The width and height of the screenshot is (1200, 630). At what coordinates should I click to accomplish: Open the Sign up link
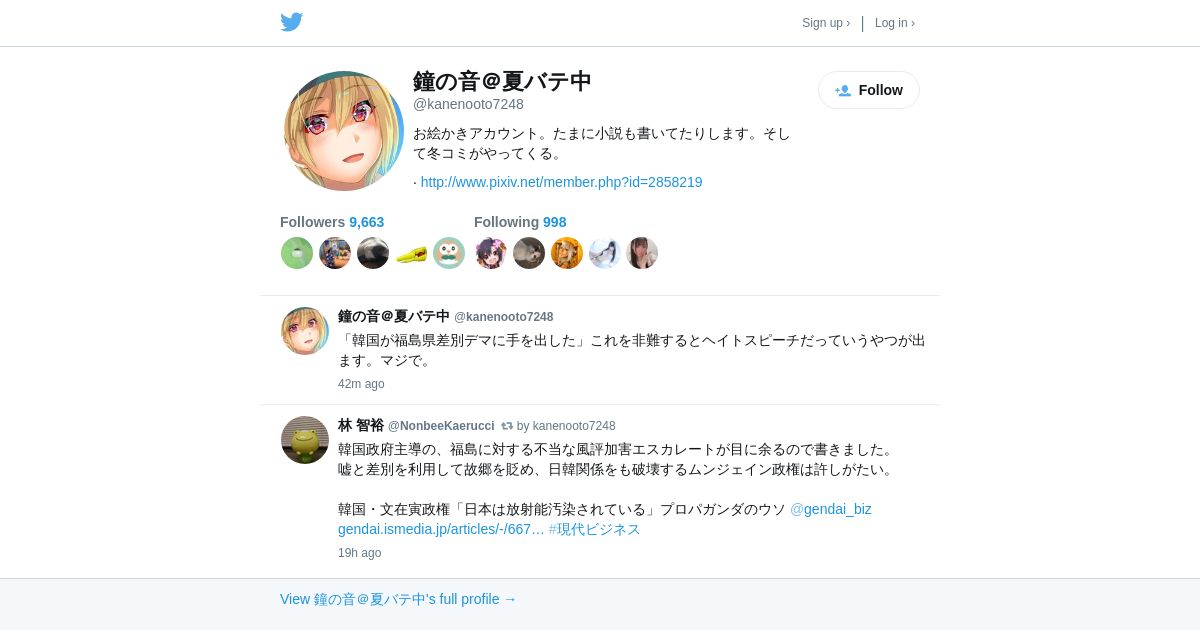(x=826, y=23)
